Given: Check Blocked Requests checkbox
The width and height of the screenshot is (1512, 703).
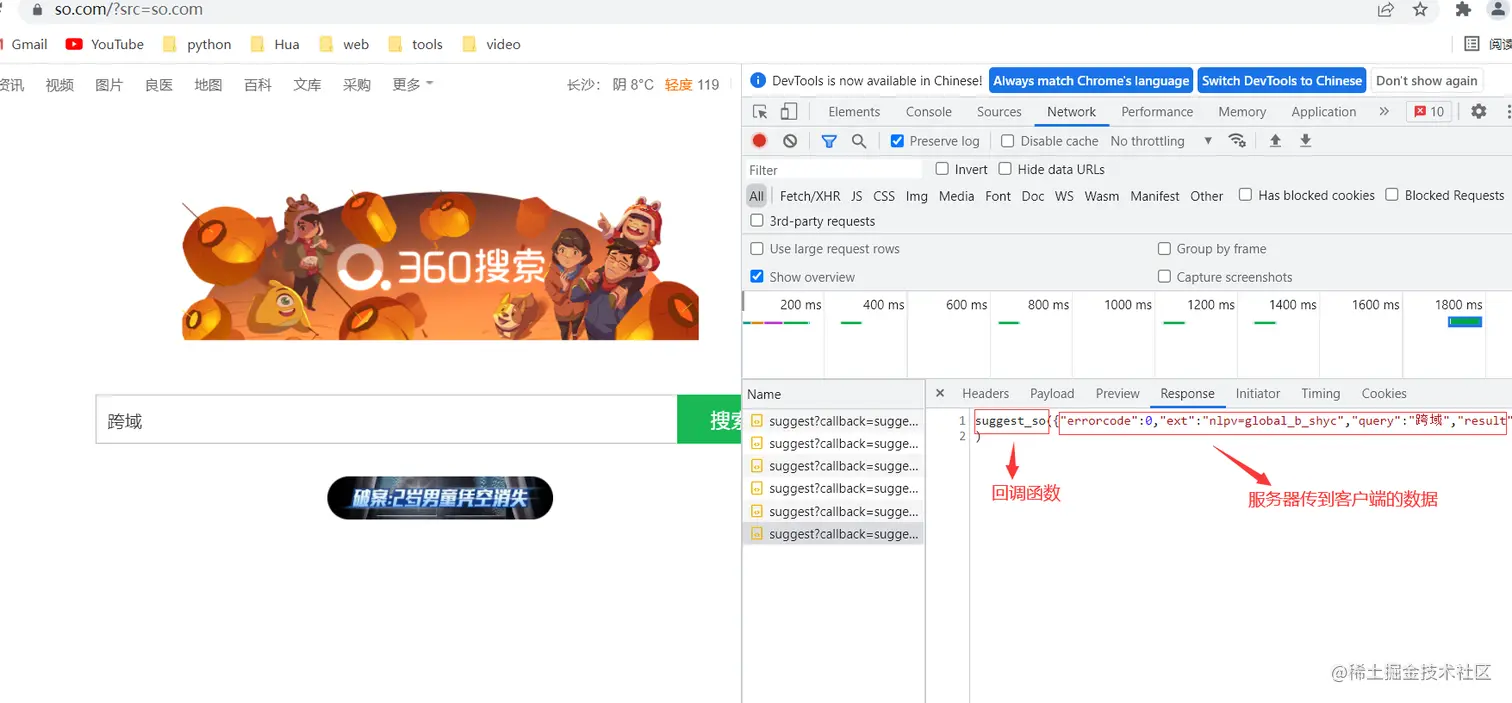Looking at the screenshot, I should (1392, 195).
